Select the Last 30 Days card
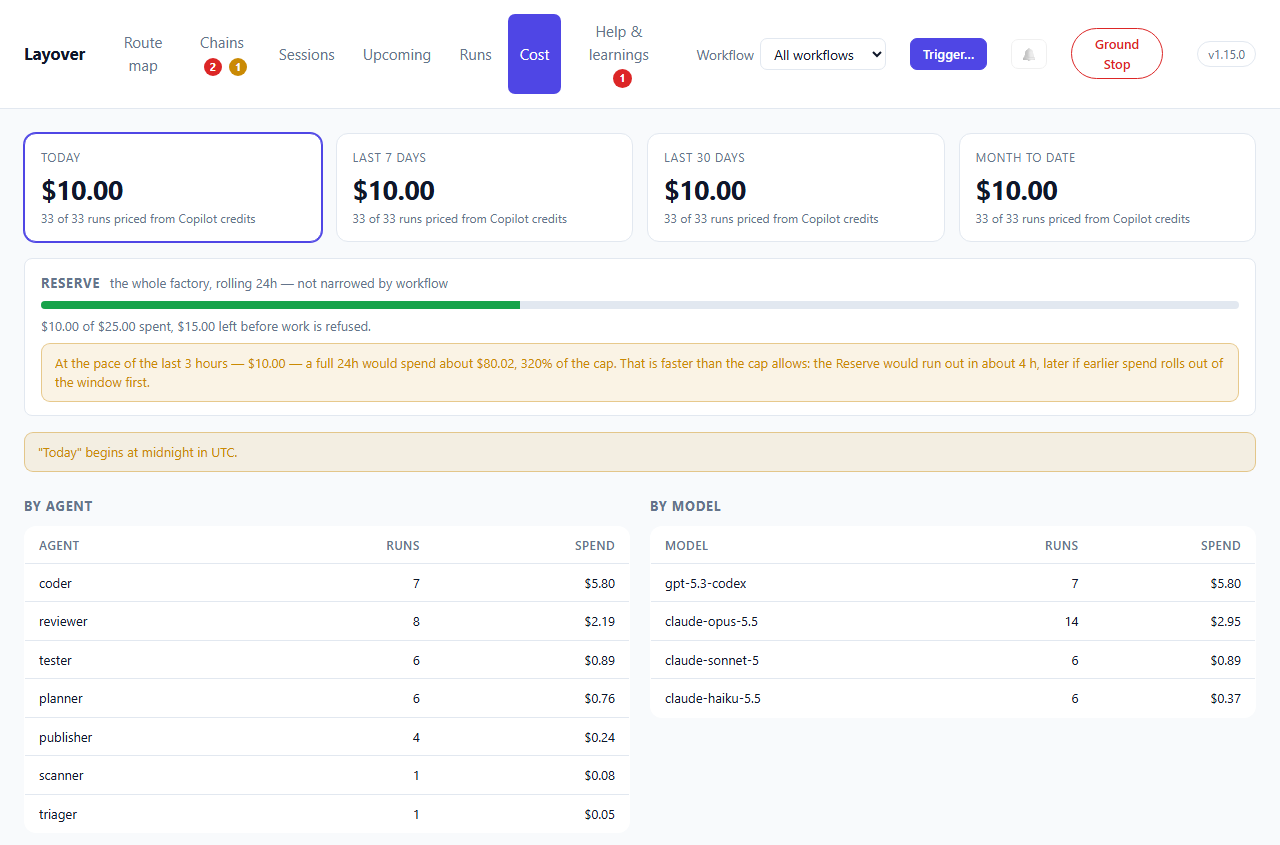Viewport: 1280px width, 845px height. coord(796,188)
